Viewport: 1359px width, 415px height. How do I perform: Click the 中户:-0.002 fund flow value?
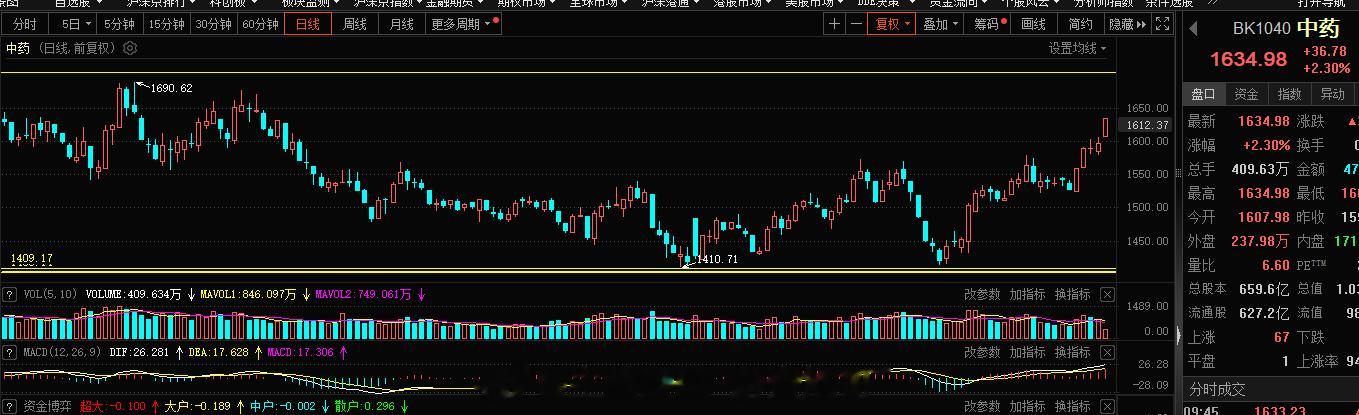[283, 407]
